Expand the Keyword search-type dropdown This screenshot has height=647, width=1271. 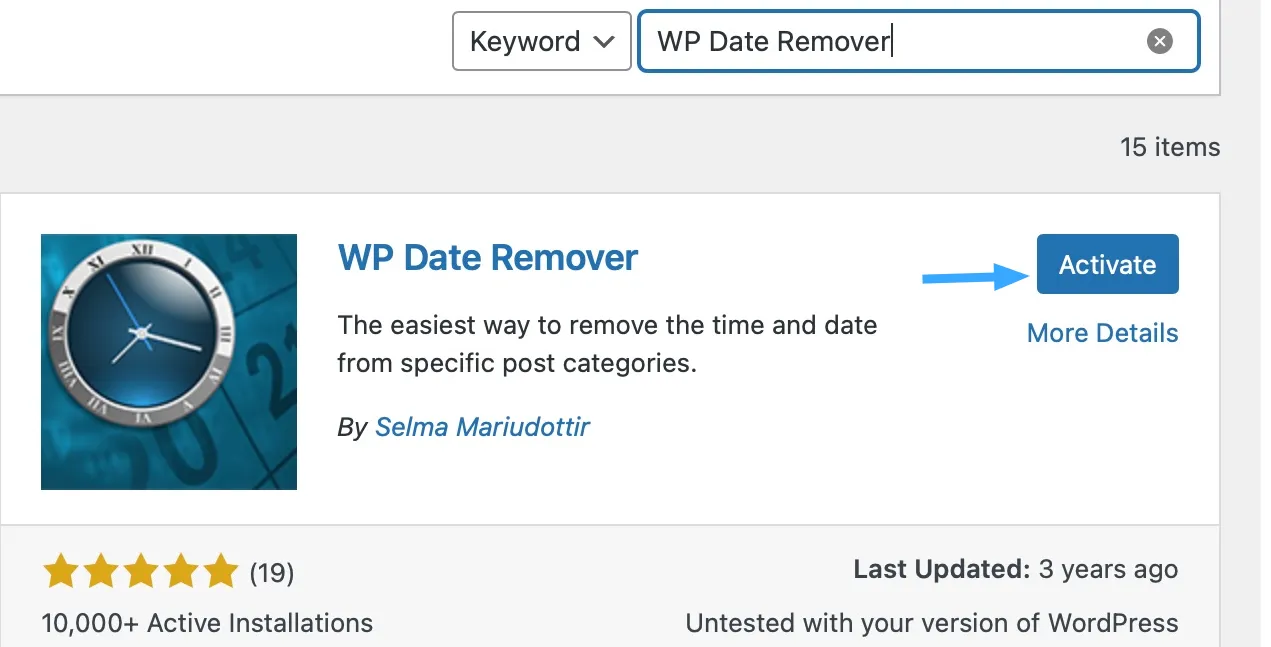tap(541, 41)
